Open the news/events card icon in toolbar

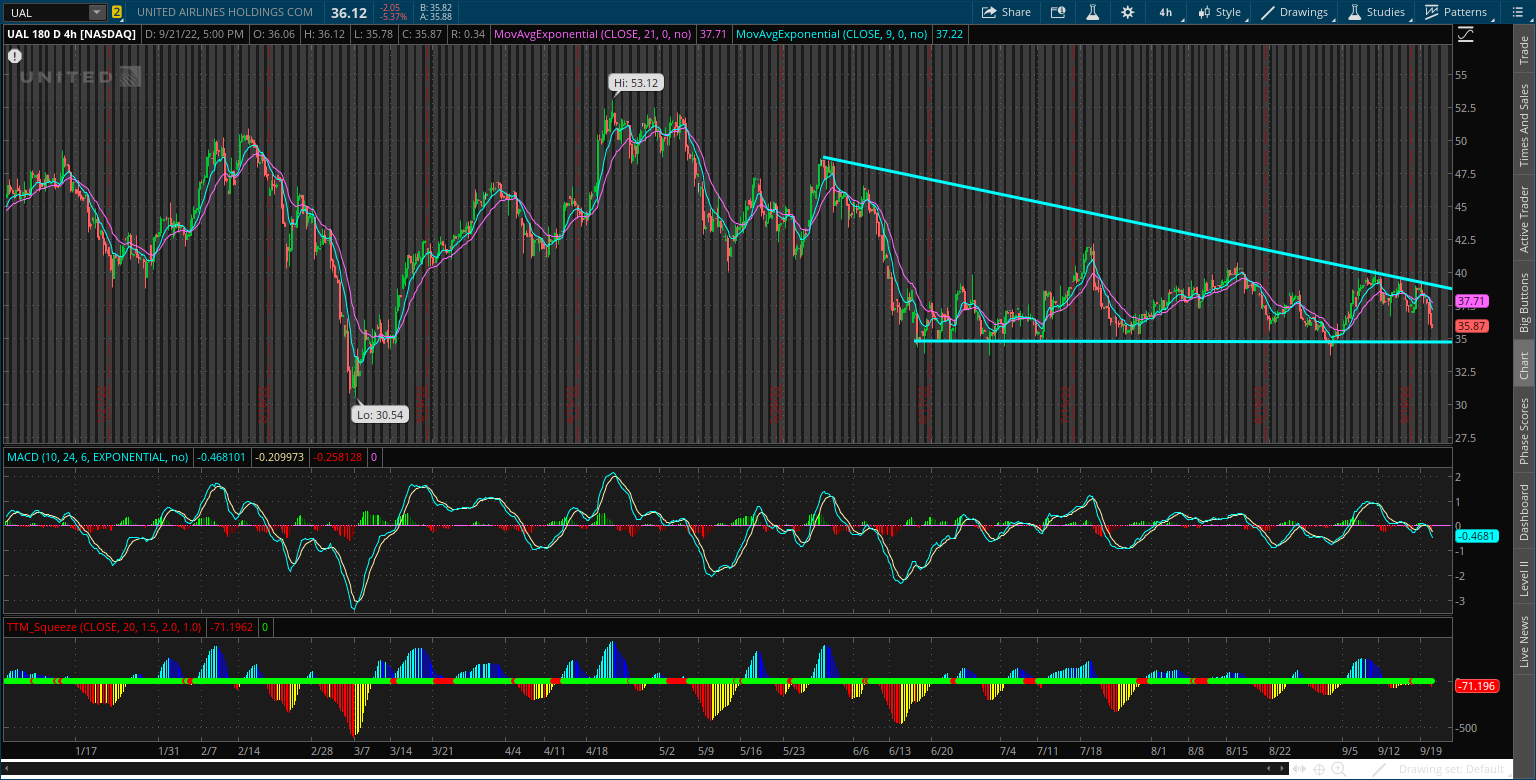(x=1058, y=12)
